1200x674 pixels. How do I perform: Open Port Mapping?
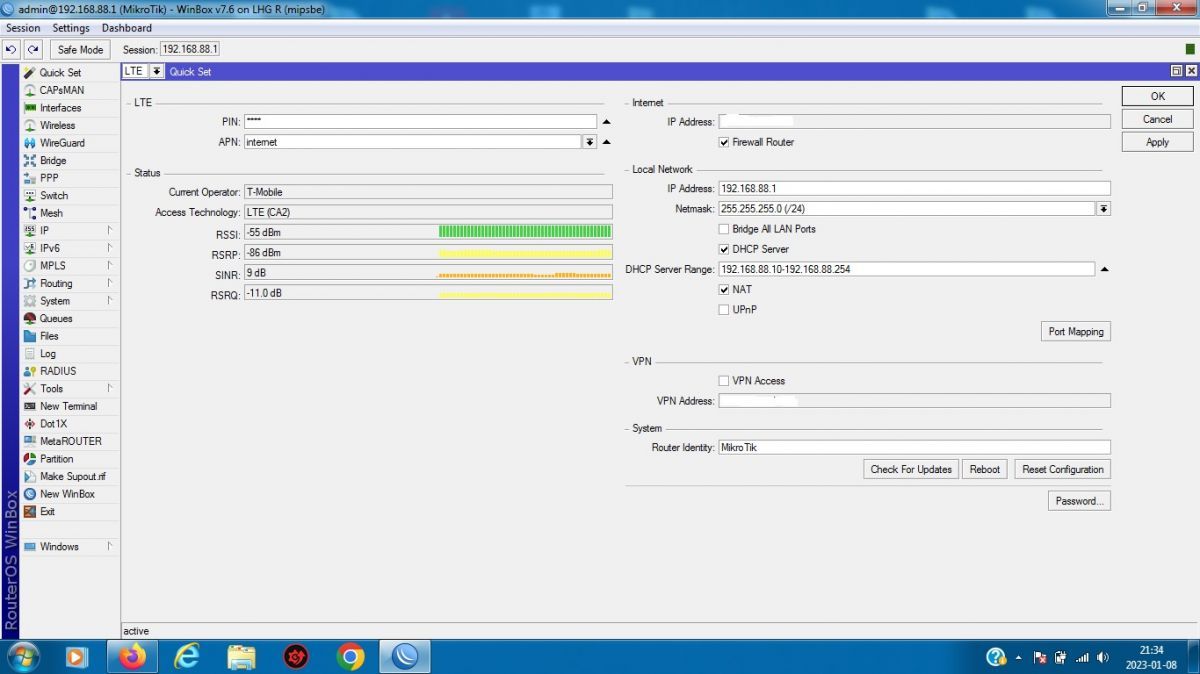1076,331
